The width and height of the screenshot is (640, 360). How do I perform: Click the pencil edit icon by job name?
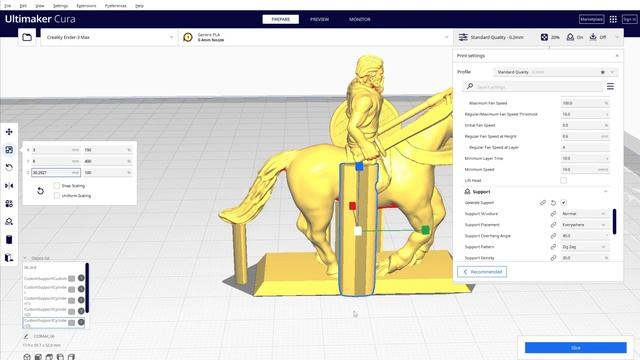coord(26,336)
